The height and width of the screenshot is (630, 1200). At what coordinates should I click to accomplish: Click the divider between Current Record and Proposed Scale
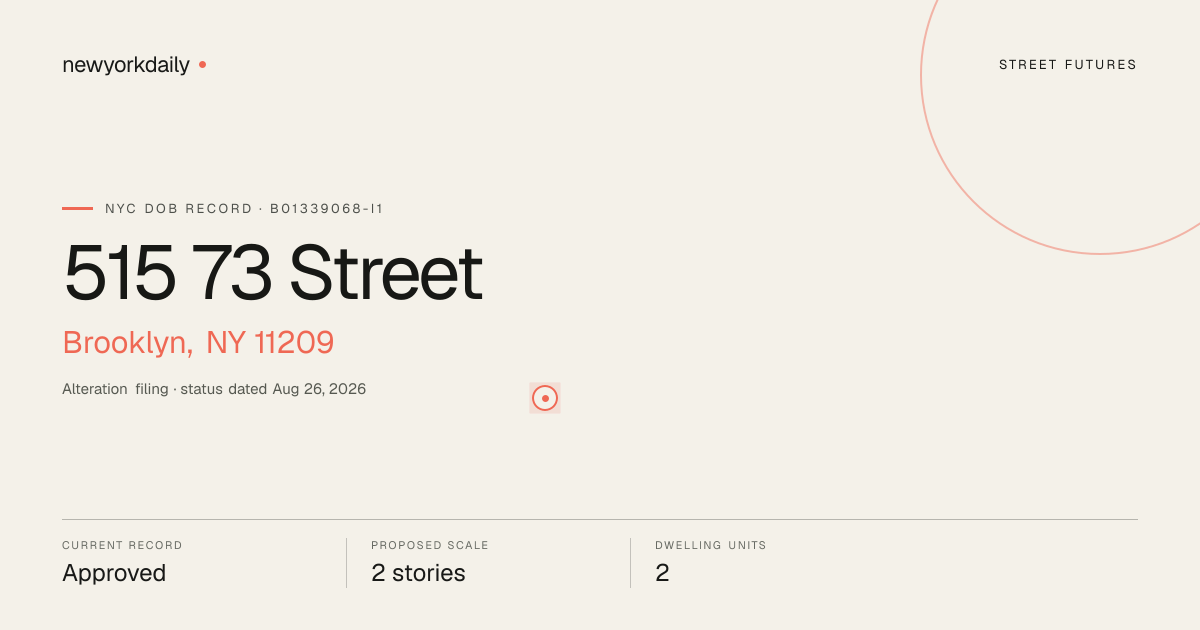tap(346, 563)
